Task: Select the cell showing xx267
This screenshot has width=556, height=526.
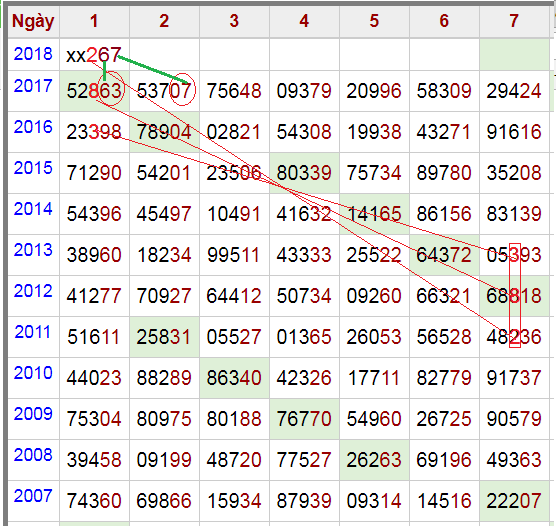Action: click(x=94, y=55)
